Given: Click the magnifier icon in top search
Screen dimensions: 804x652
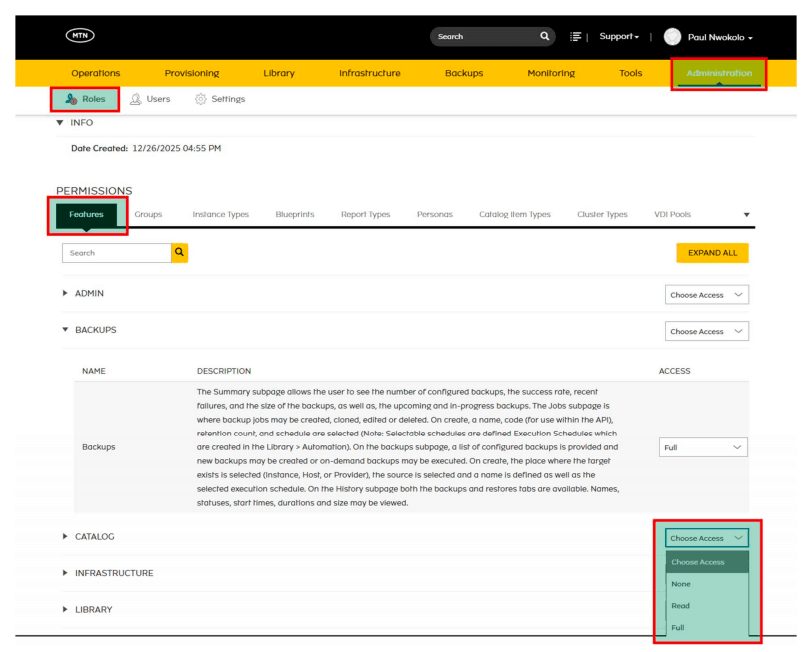Looking at the screenshot, I should pyautogui.click(x=545, y=36).
